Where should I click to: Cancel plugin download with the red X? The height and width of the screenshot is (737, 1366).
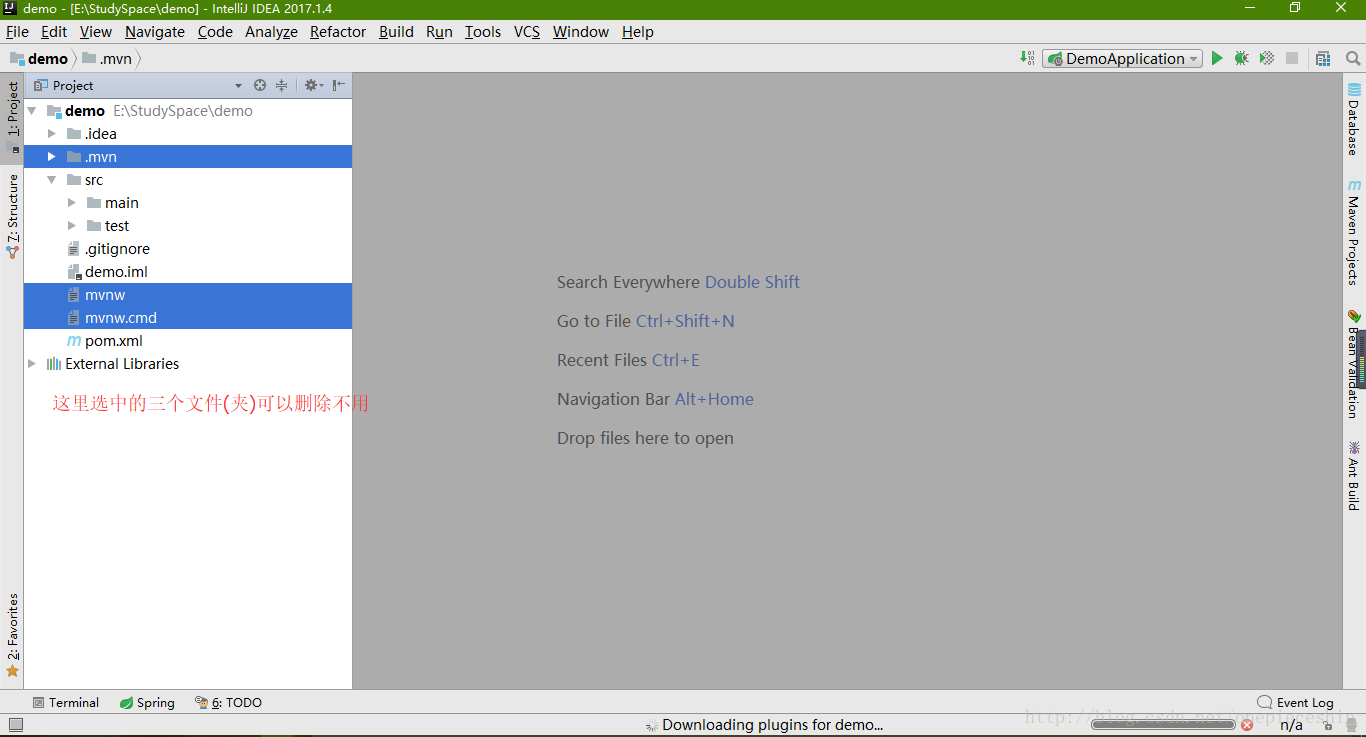pos(1247,725)
